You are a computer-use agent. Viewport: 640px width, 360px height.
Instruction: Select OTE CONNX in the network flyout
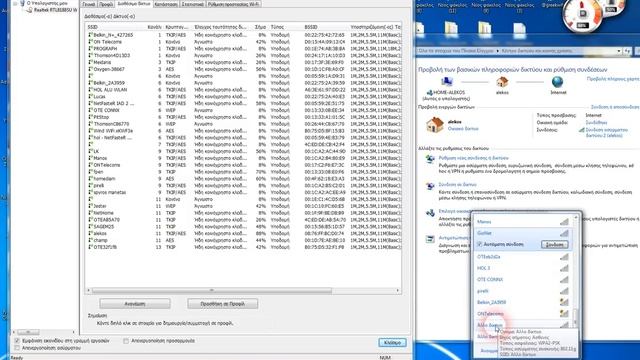522,280
